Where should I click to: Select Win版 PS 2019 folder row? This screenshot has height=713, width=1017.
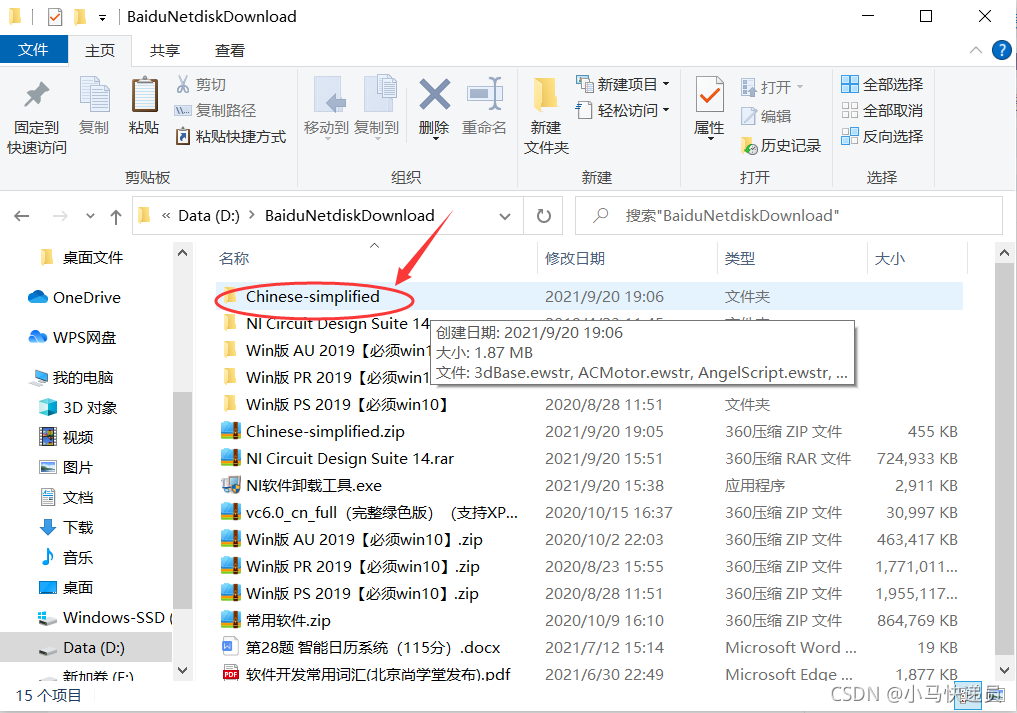pyautogui.click(x=589, y=404)
